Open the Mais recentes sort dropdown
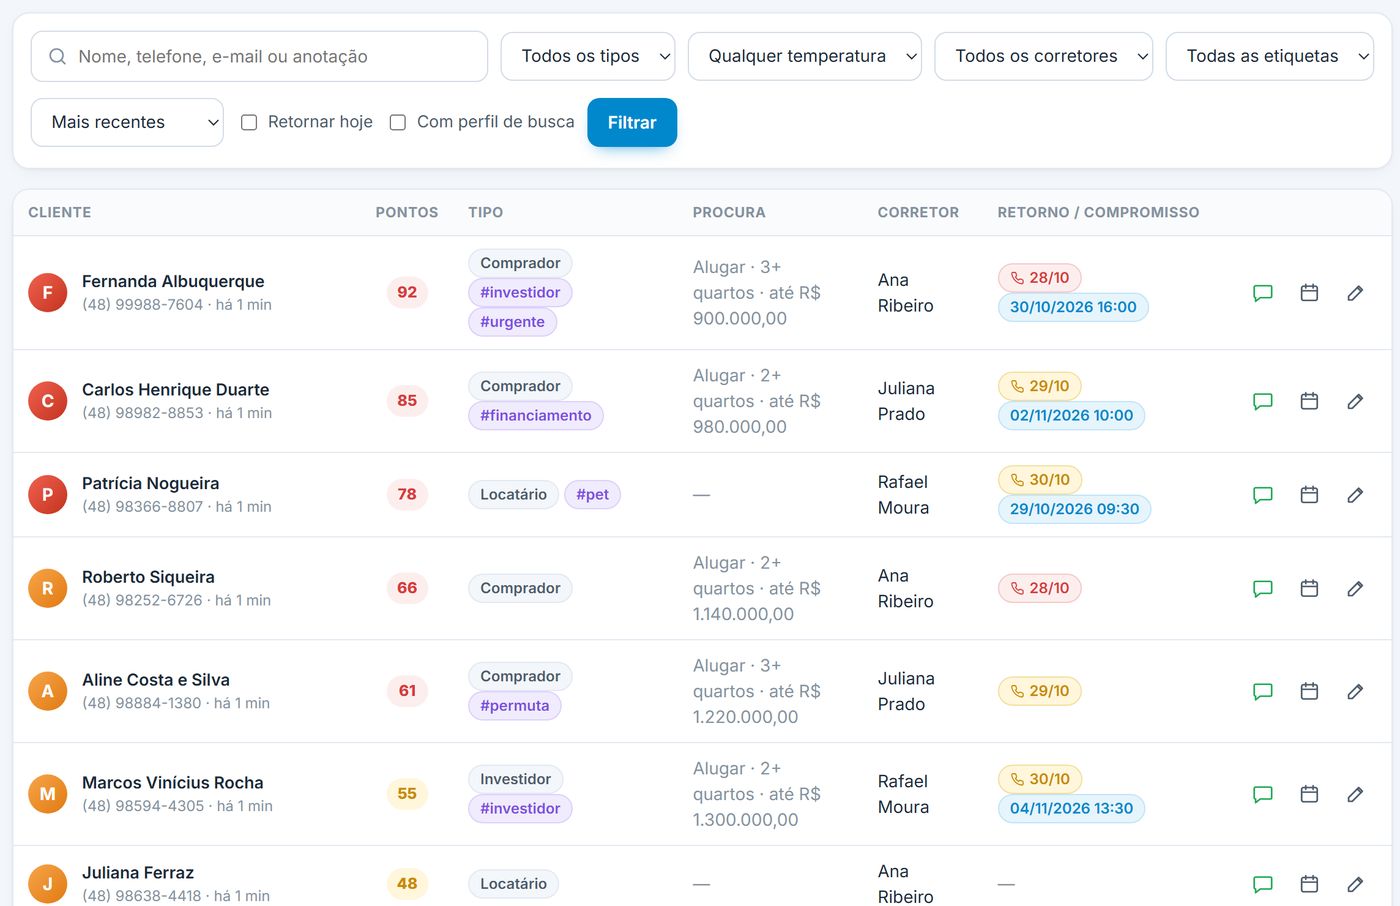This screenshot has height=906, width=1400. tap(127, 122)
